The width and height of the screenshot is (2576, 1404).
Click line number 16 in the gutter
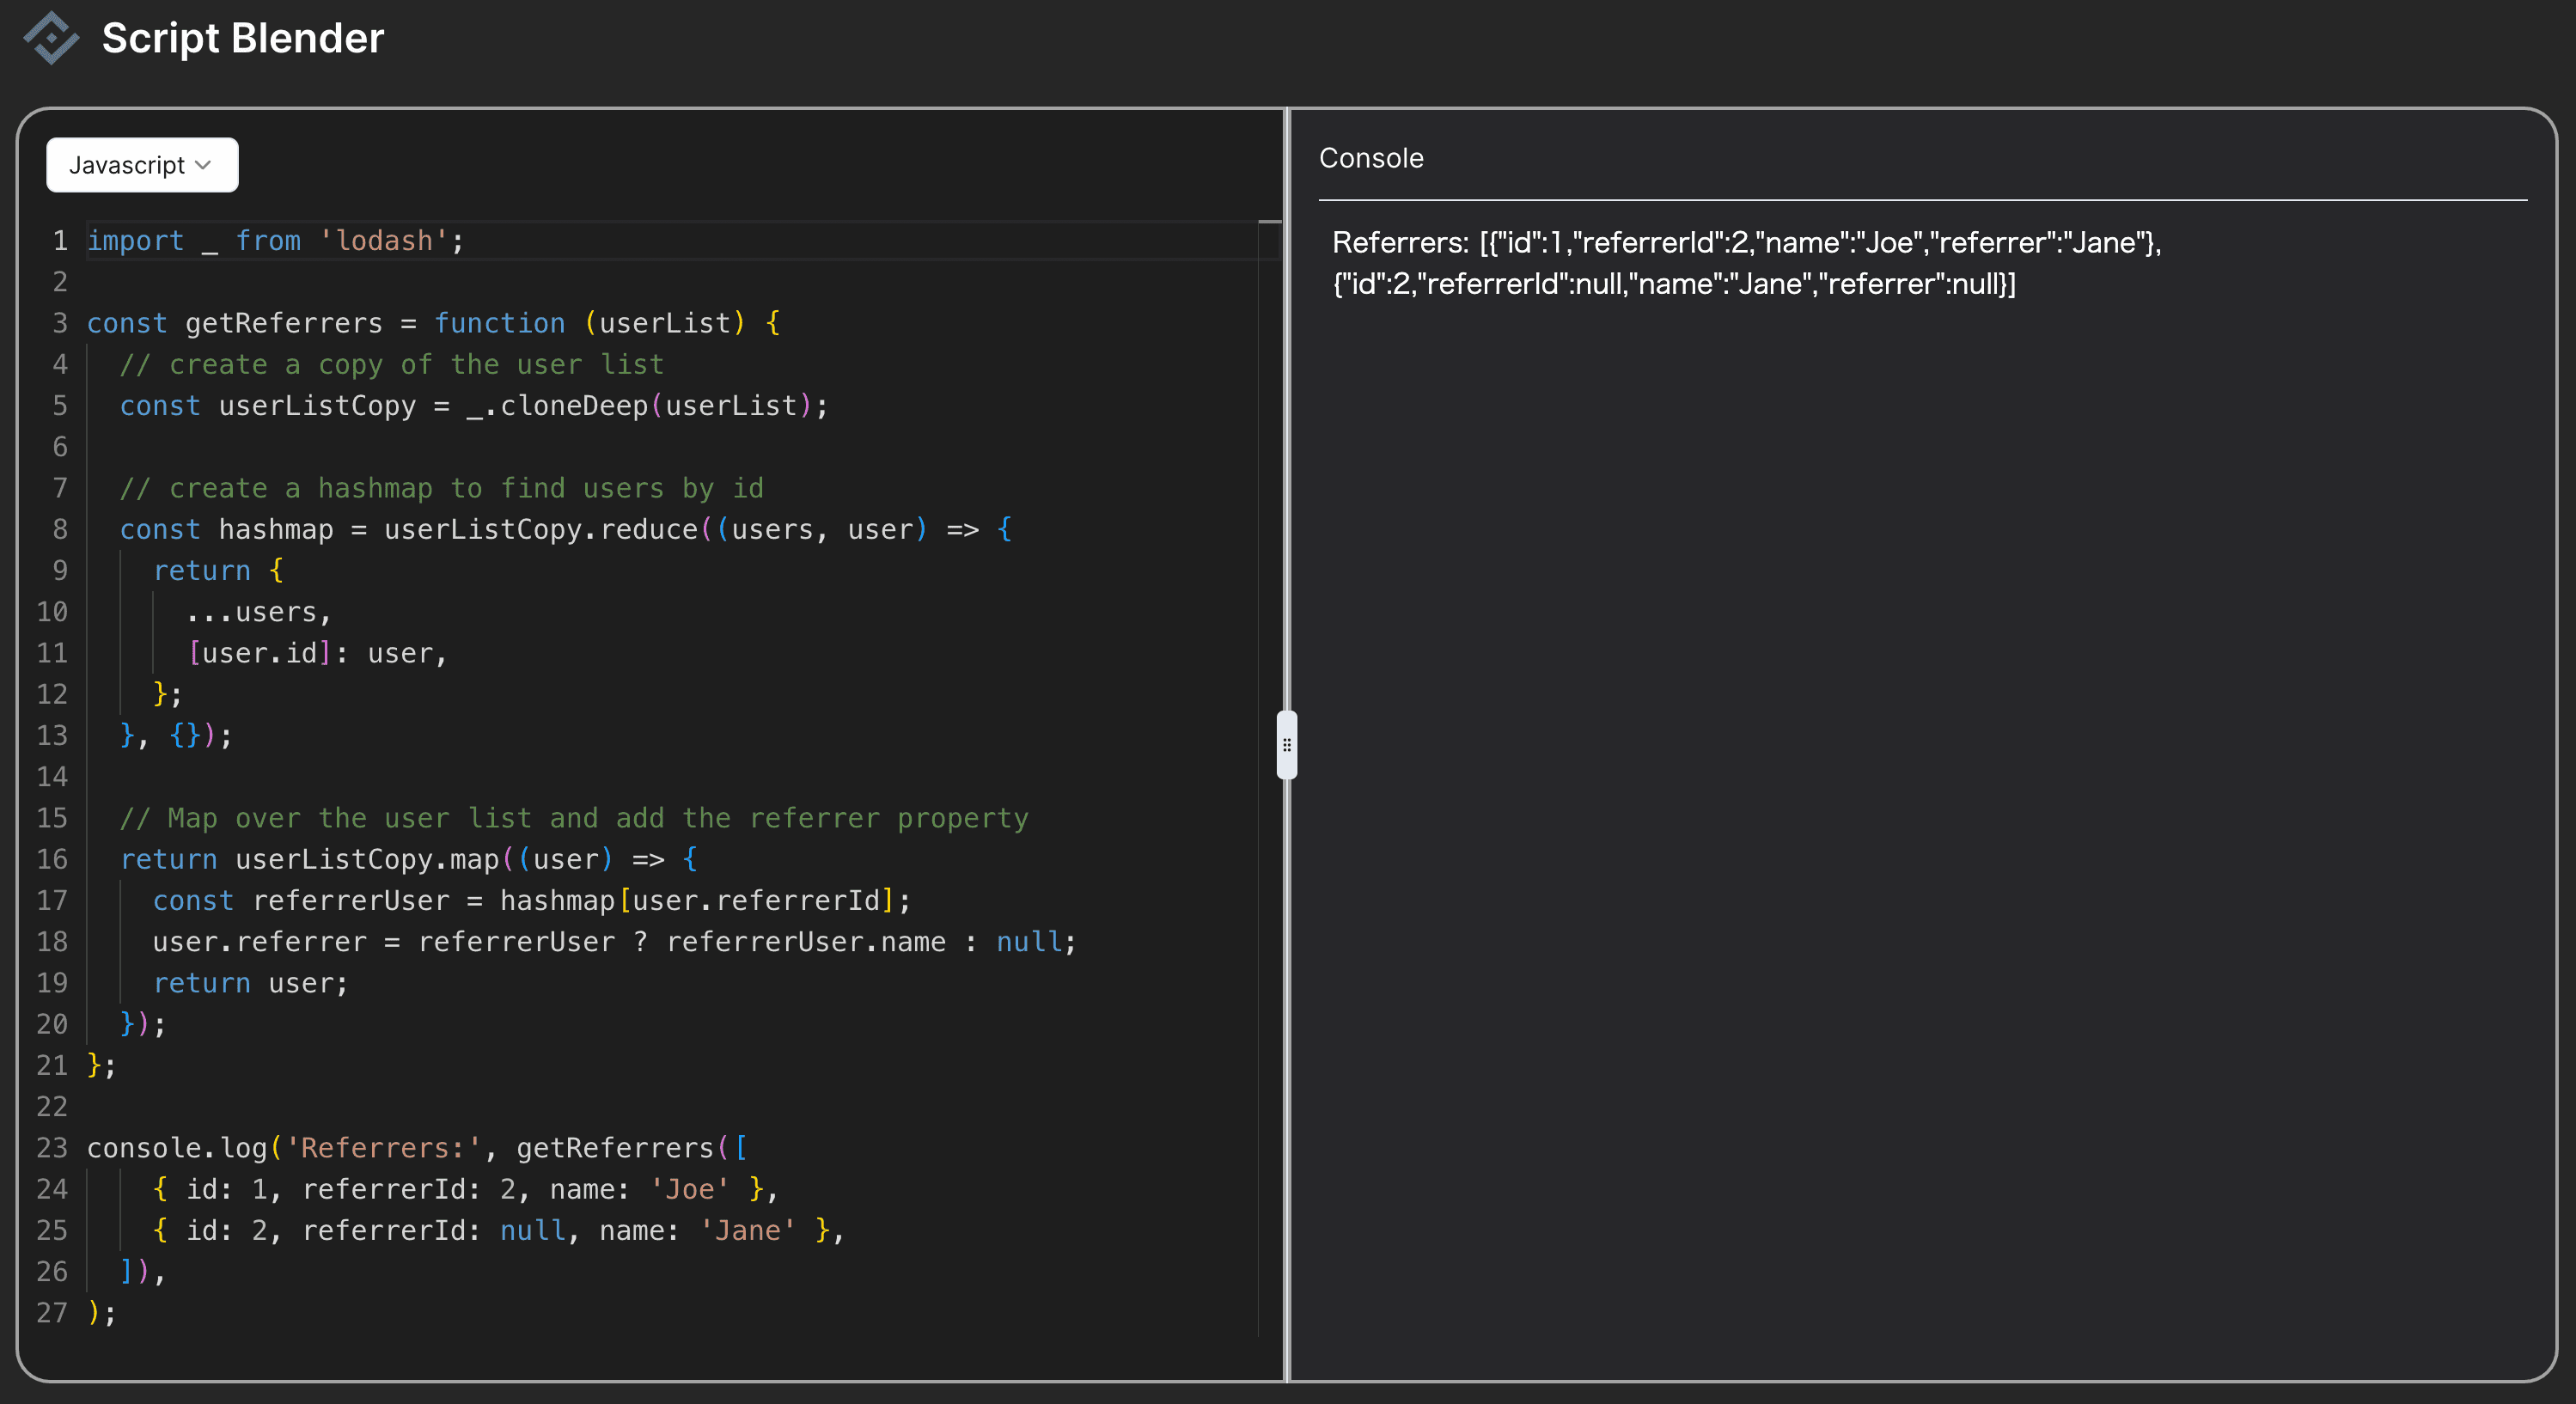click(x=52, y=859)
